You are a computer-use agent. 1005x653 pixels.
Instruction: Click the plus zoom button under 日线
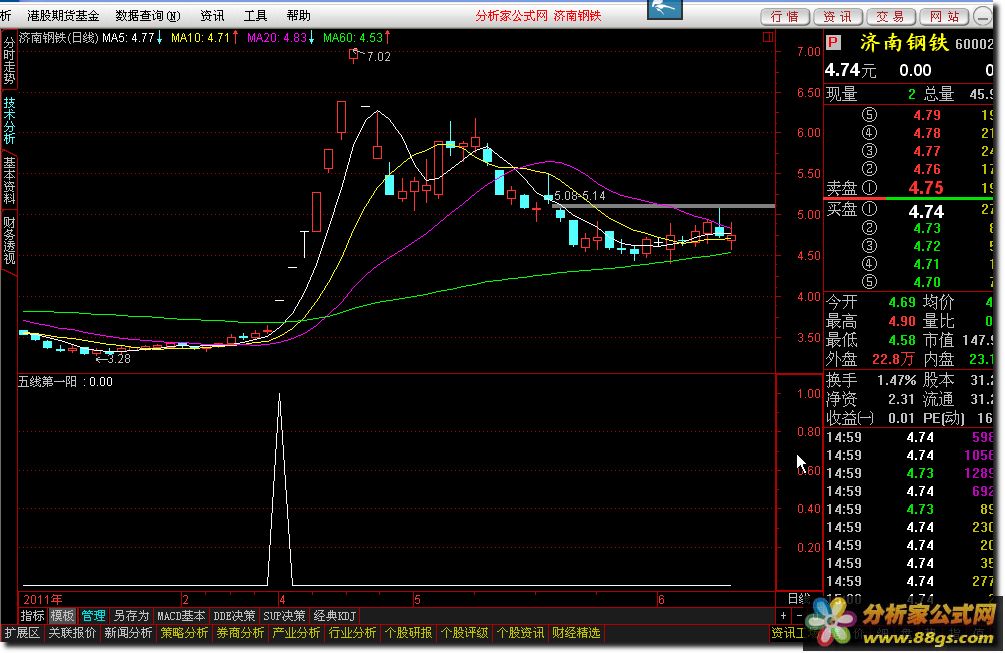point(783,616)
